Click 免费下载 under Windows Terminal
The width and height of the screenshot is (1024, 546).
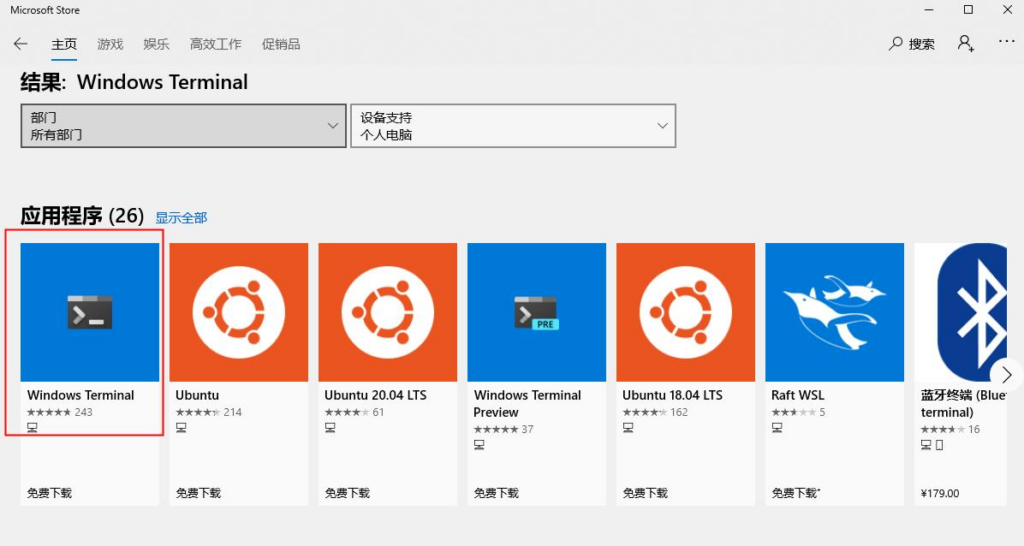(x=49, y=493)
